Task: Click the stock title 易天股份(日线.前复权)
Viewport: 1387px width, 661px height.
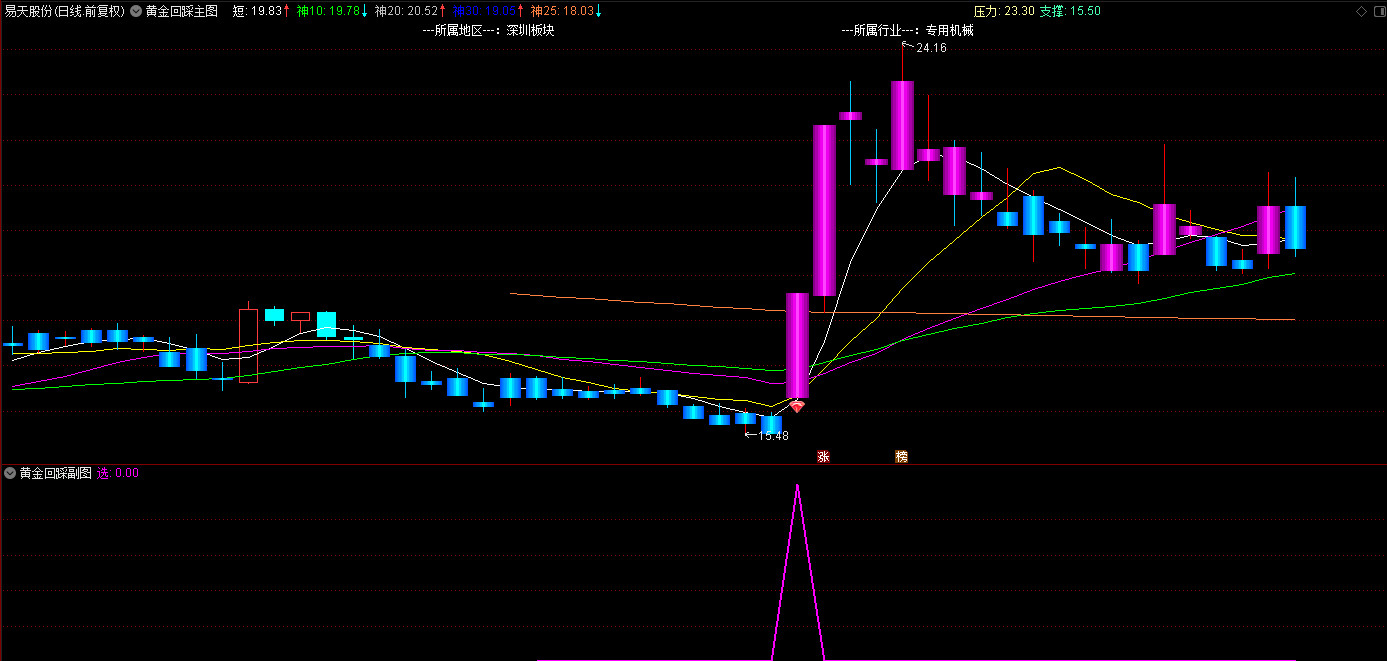Action: click(64, 11)
